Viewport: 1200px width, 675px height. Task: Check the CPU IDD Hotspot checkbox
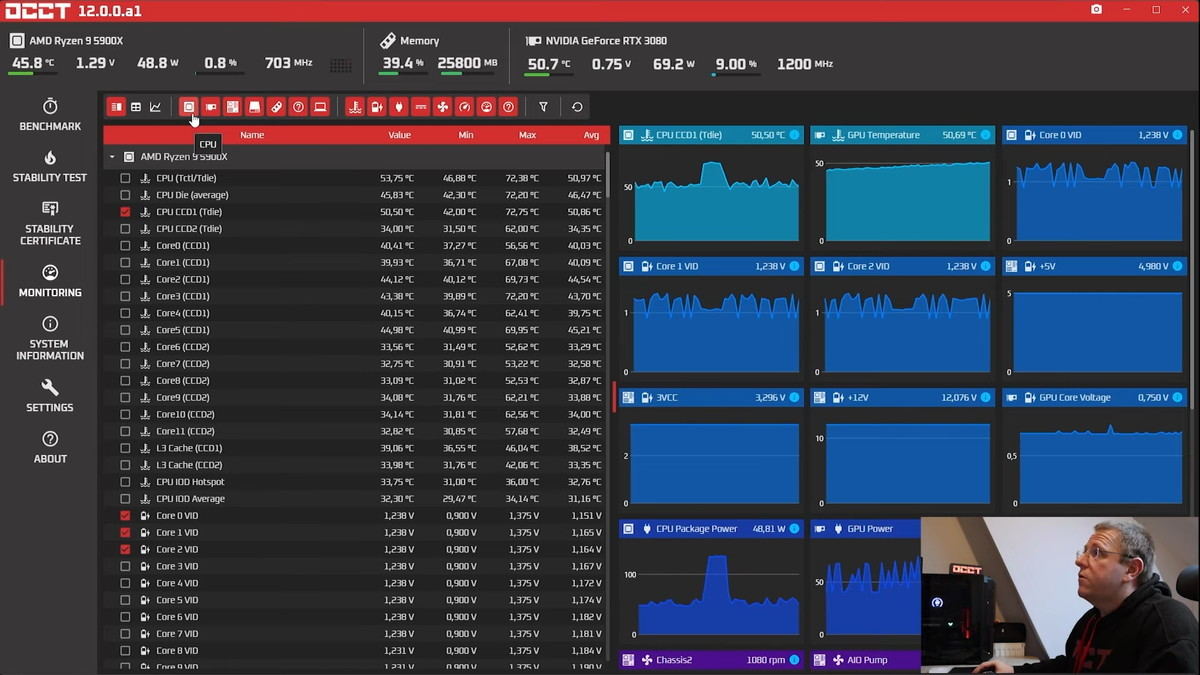[x=125, y=482]
